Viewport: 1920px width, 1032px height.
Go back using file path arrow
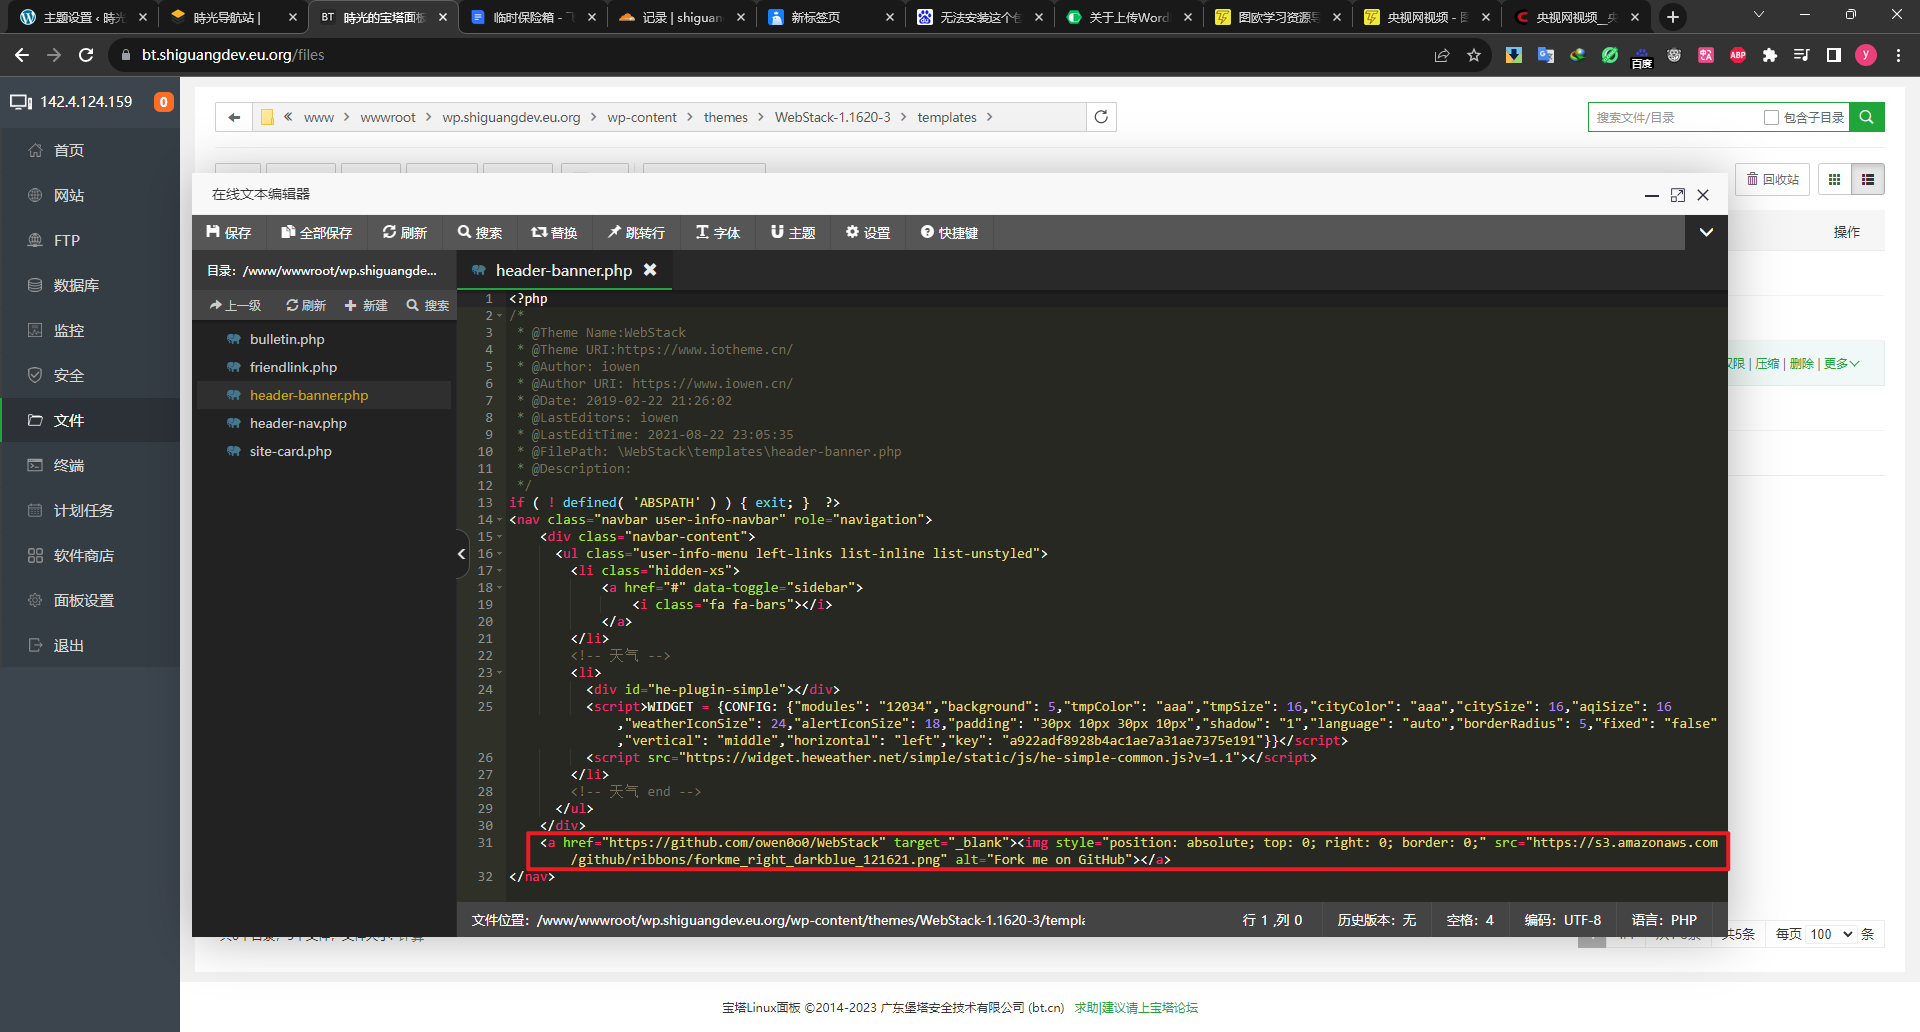[234, 117]
